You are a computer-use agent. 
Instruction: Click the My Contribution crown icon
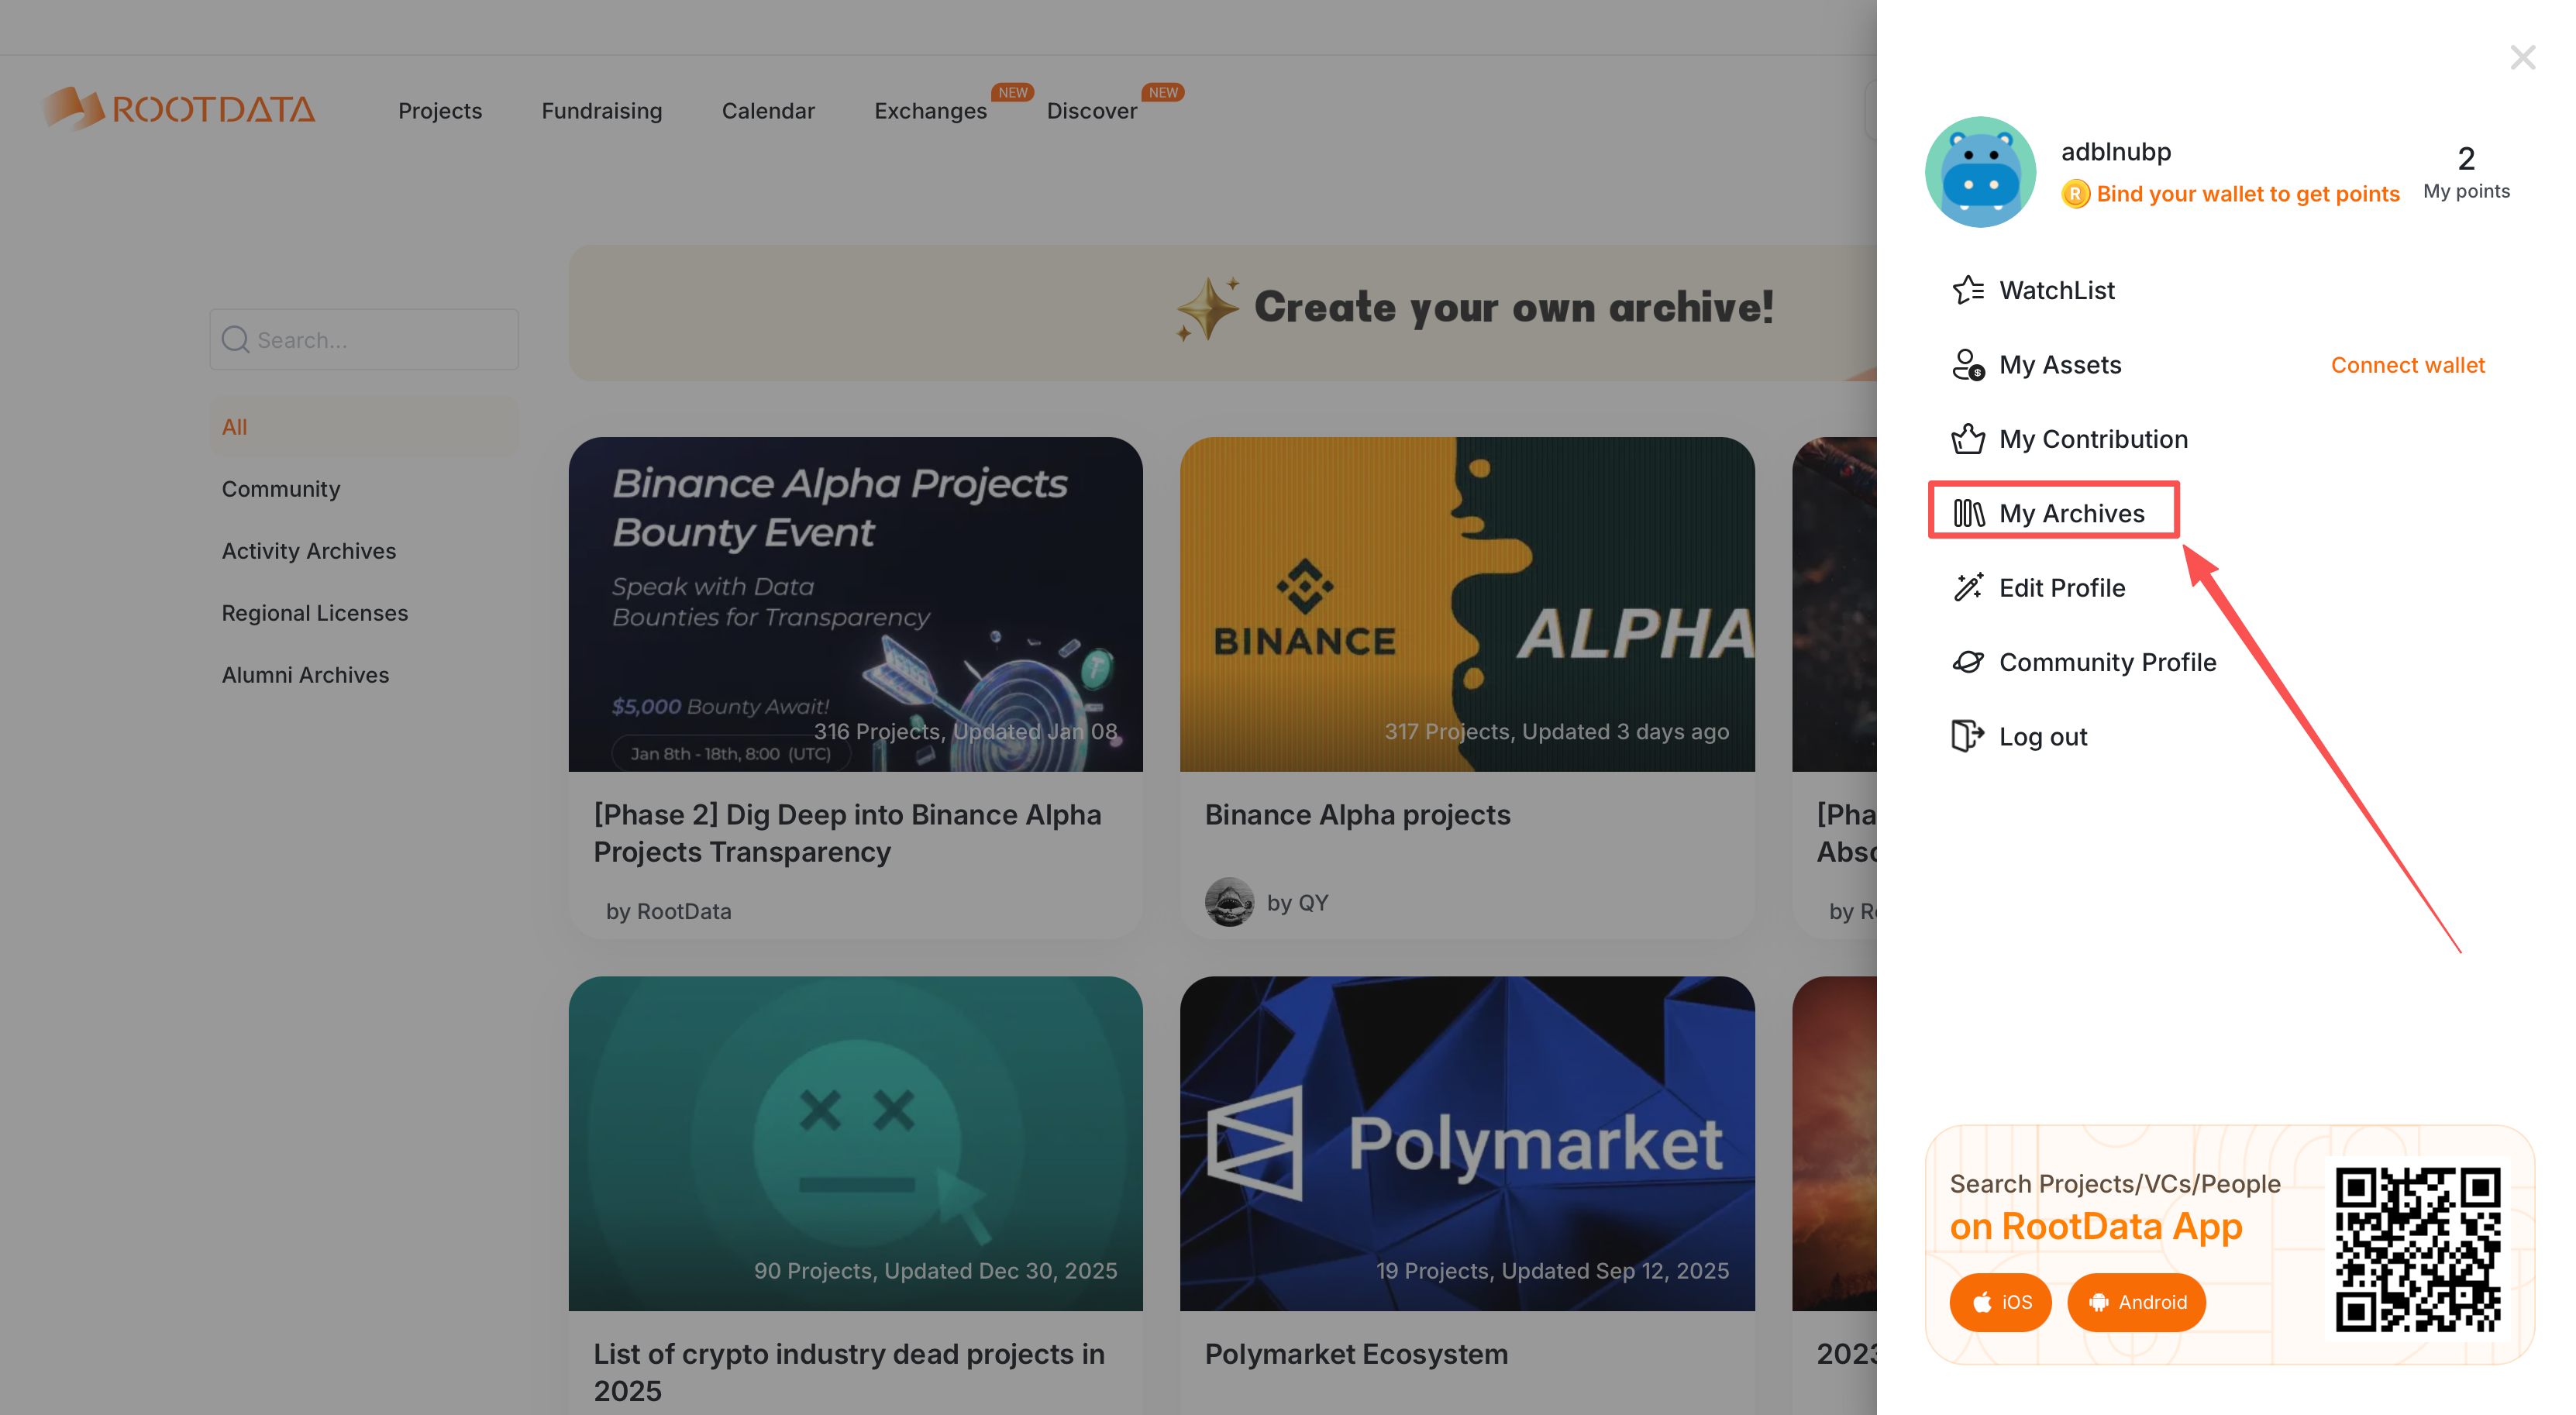[x=1967, y=439]
